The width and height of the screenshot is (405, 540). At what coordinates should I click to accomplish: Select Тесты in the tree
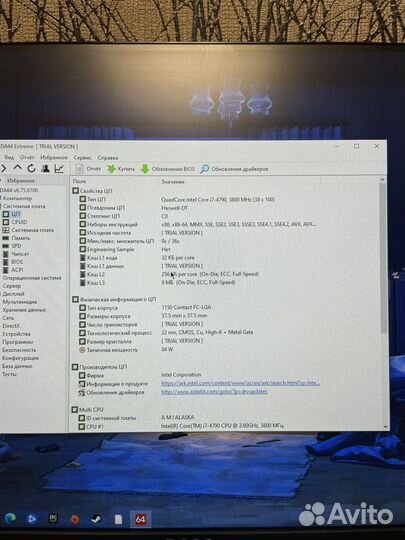click(9, 374)
